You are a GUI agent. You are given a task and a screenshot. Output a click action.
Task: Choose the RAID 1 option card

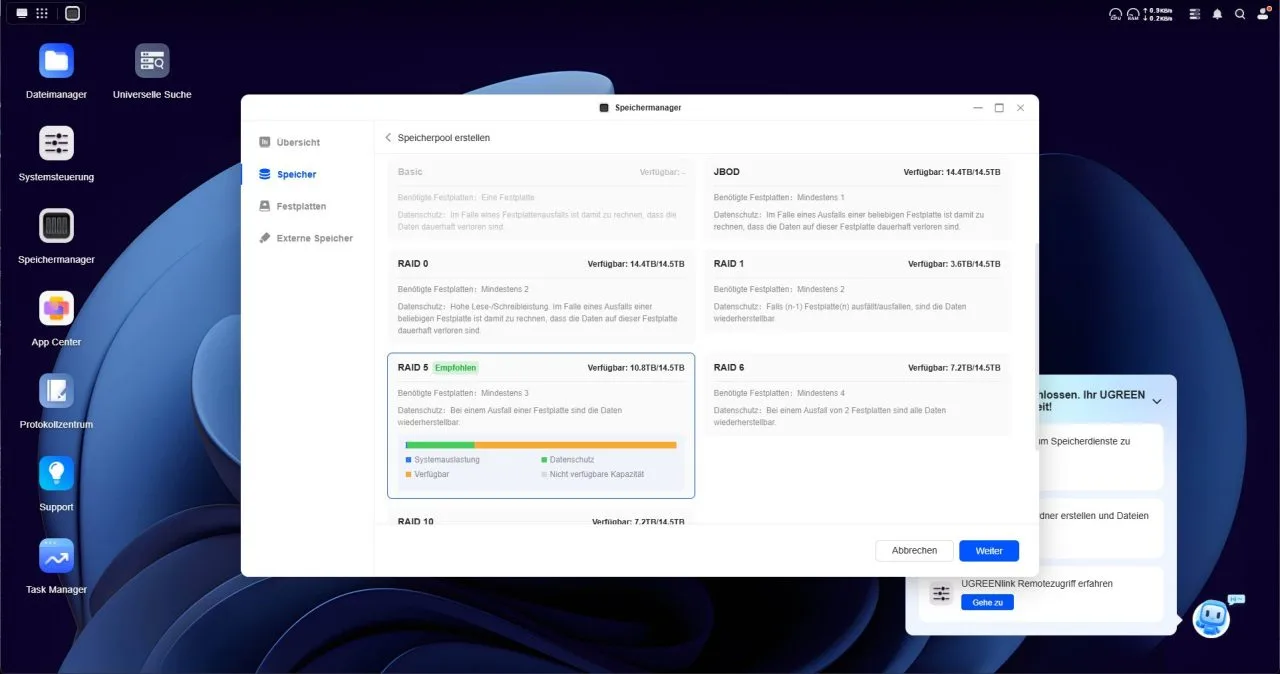857,291
